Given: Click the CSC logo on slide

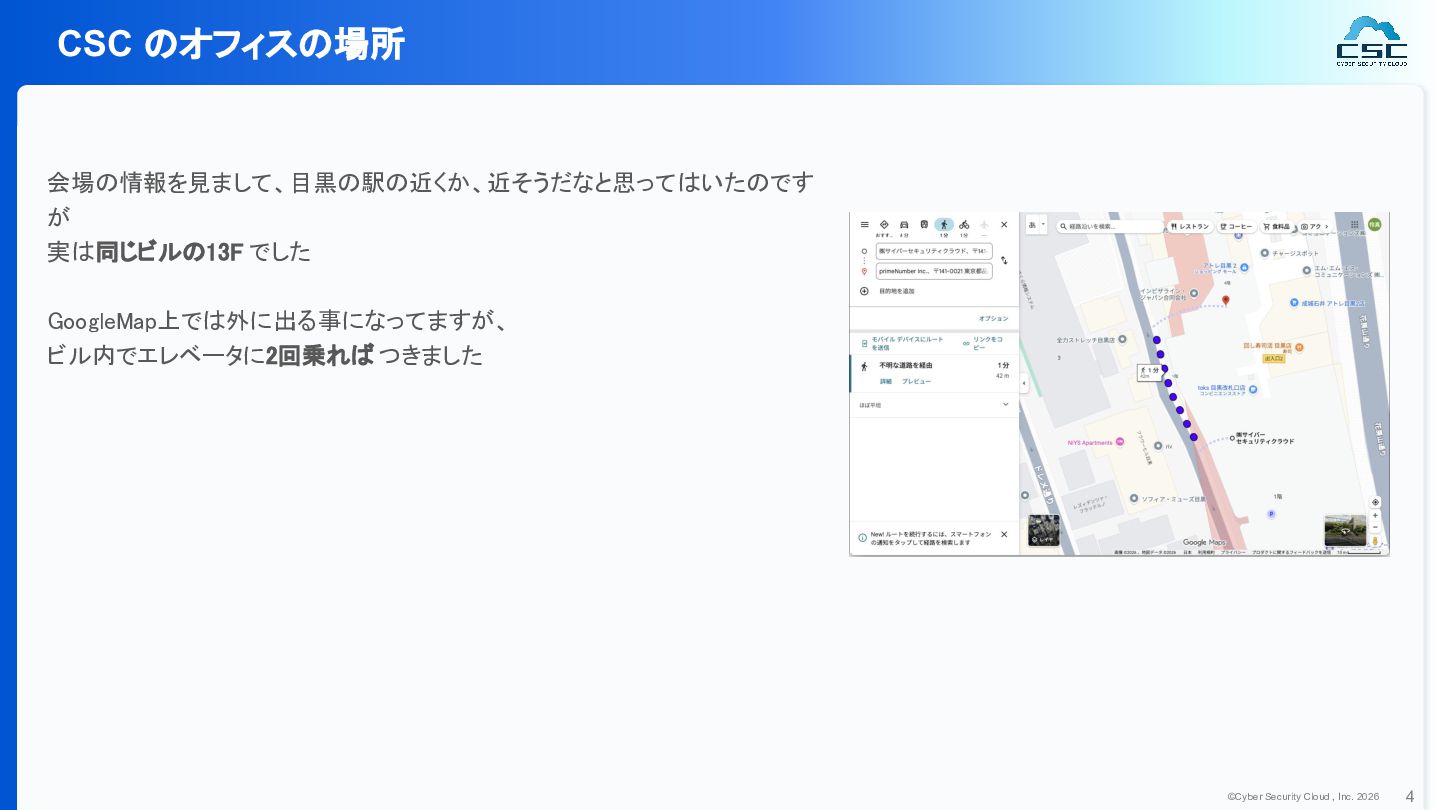Looking at the screenshot, I should (x=1371, y=41).
